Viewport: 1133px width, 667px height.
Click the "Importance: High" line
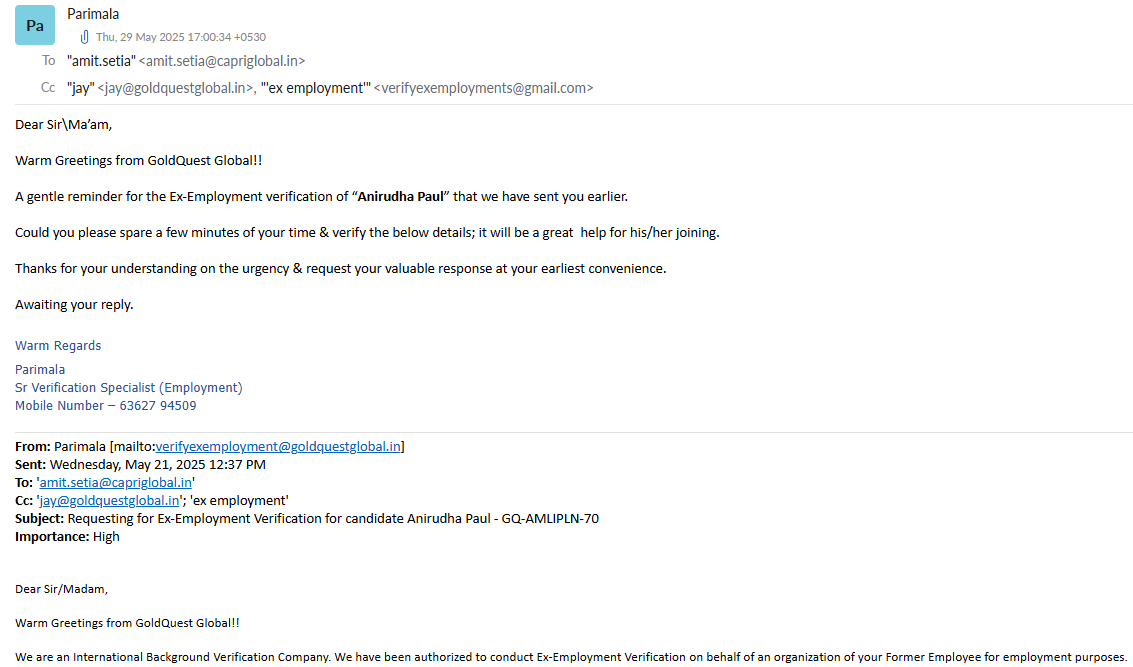coord(67,536)
